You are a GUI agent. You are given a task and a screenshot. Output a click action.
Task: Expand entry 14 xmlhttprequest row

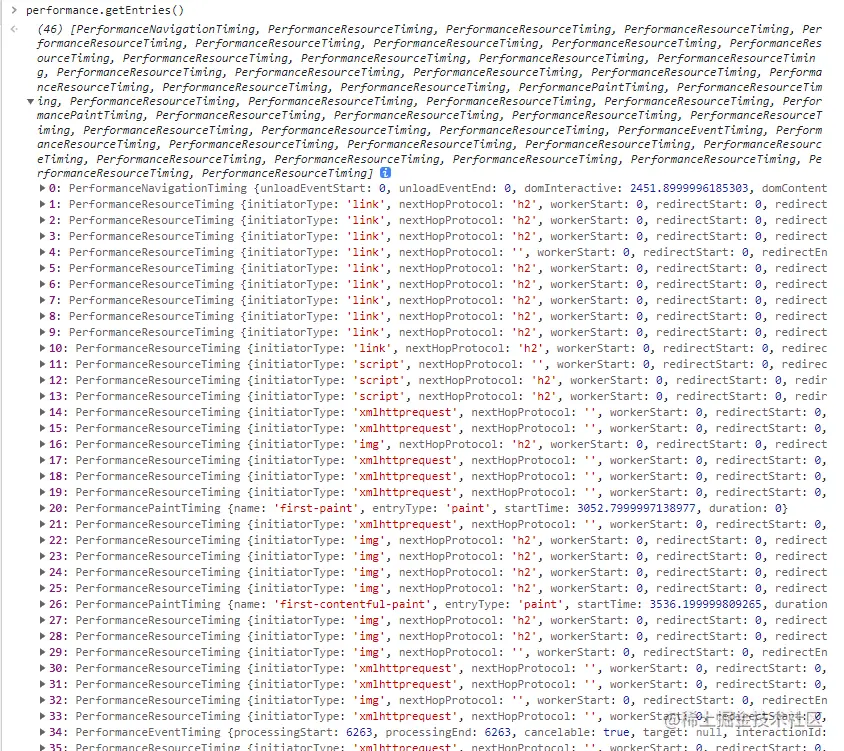pyautogui.click(x=42, y=412)
